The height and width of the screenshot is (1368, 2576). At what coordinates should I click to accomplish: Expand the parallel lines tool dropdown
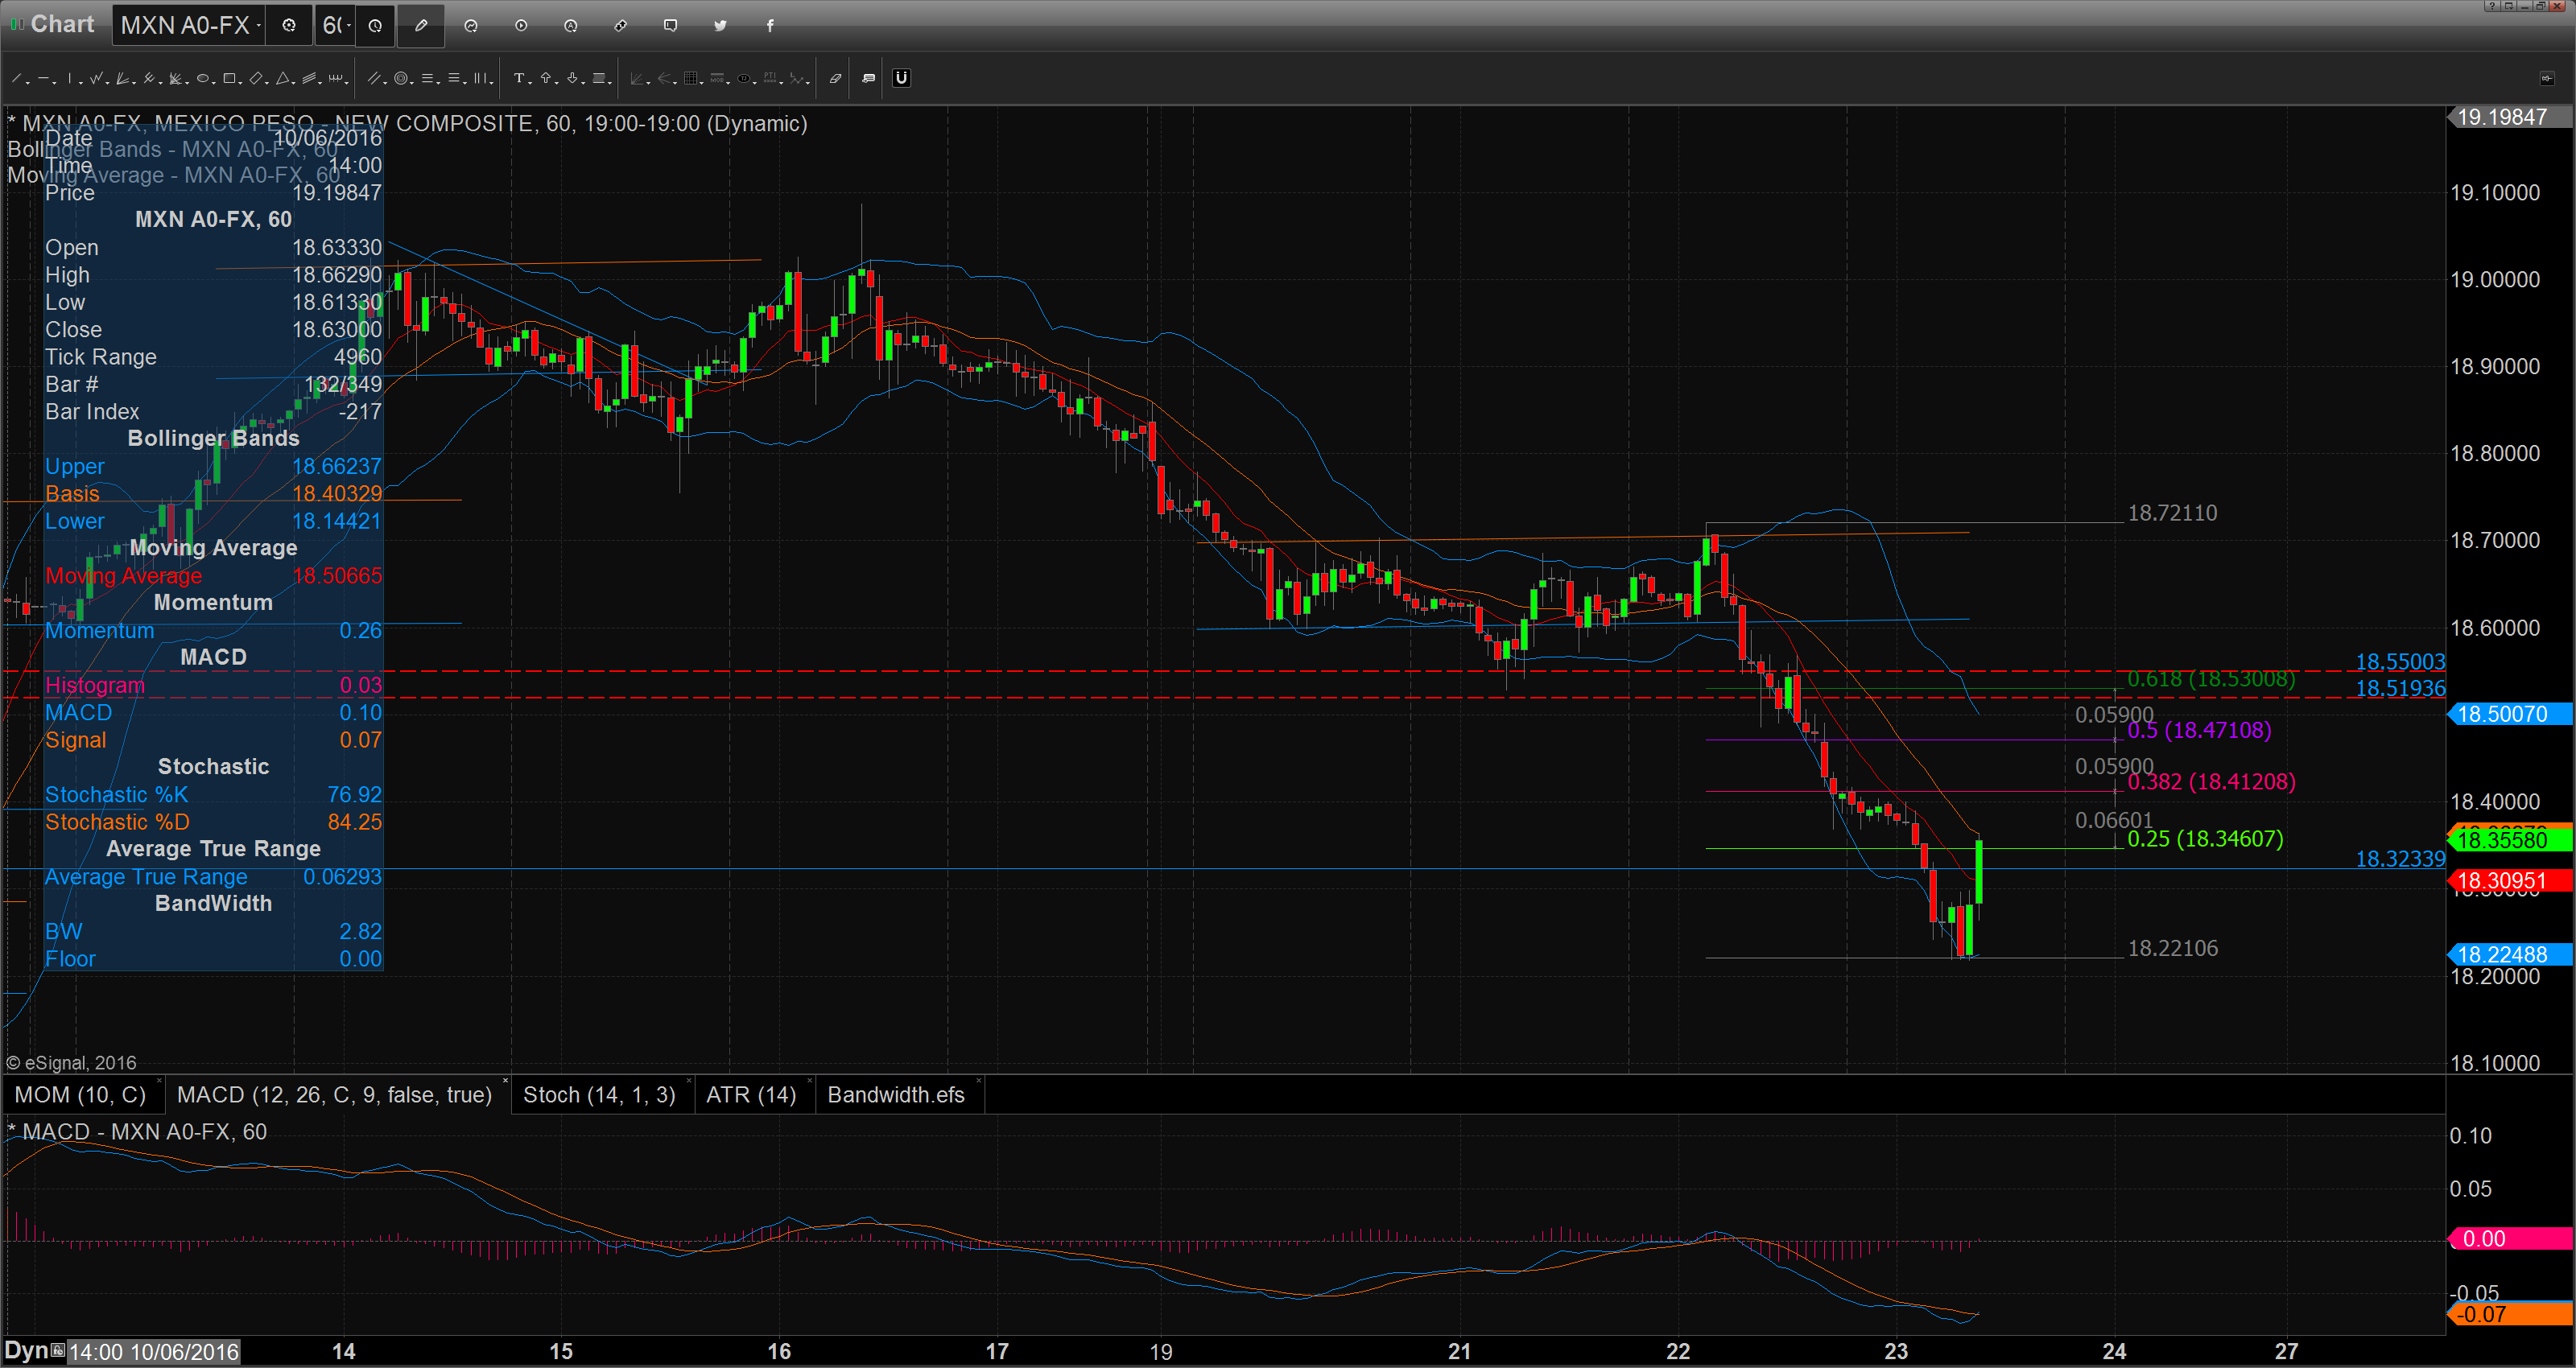coord(385,83)
